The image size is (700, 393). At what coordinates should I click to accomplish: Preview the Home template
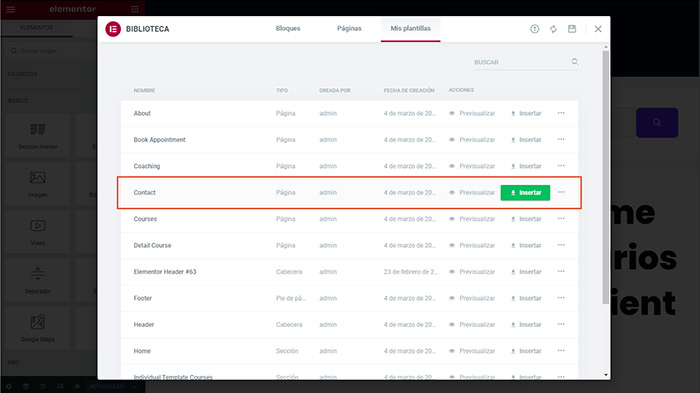472,351
